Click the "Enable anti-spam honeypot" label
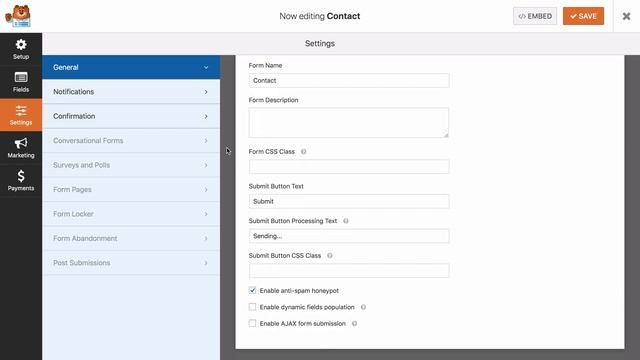 (299, 291)
